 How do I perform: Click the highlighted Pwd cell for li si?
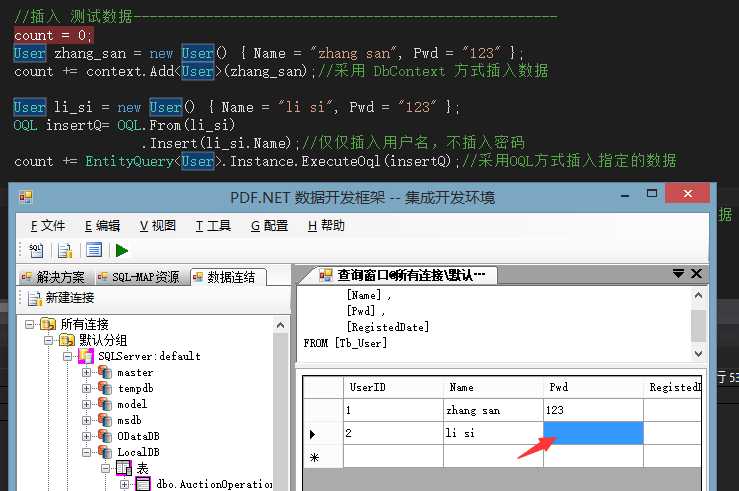coord(593,432)
